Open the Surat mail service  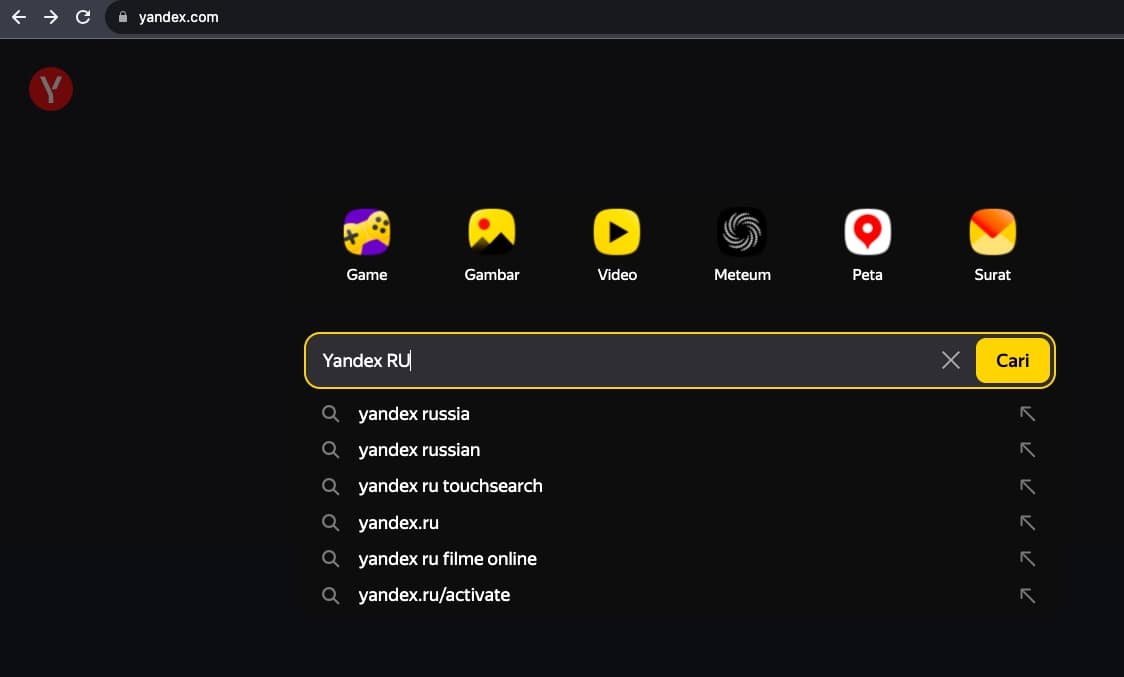point(993,232)
